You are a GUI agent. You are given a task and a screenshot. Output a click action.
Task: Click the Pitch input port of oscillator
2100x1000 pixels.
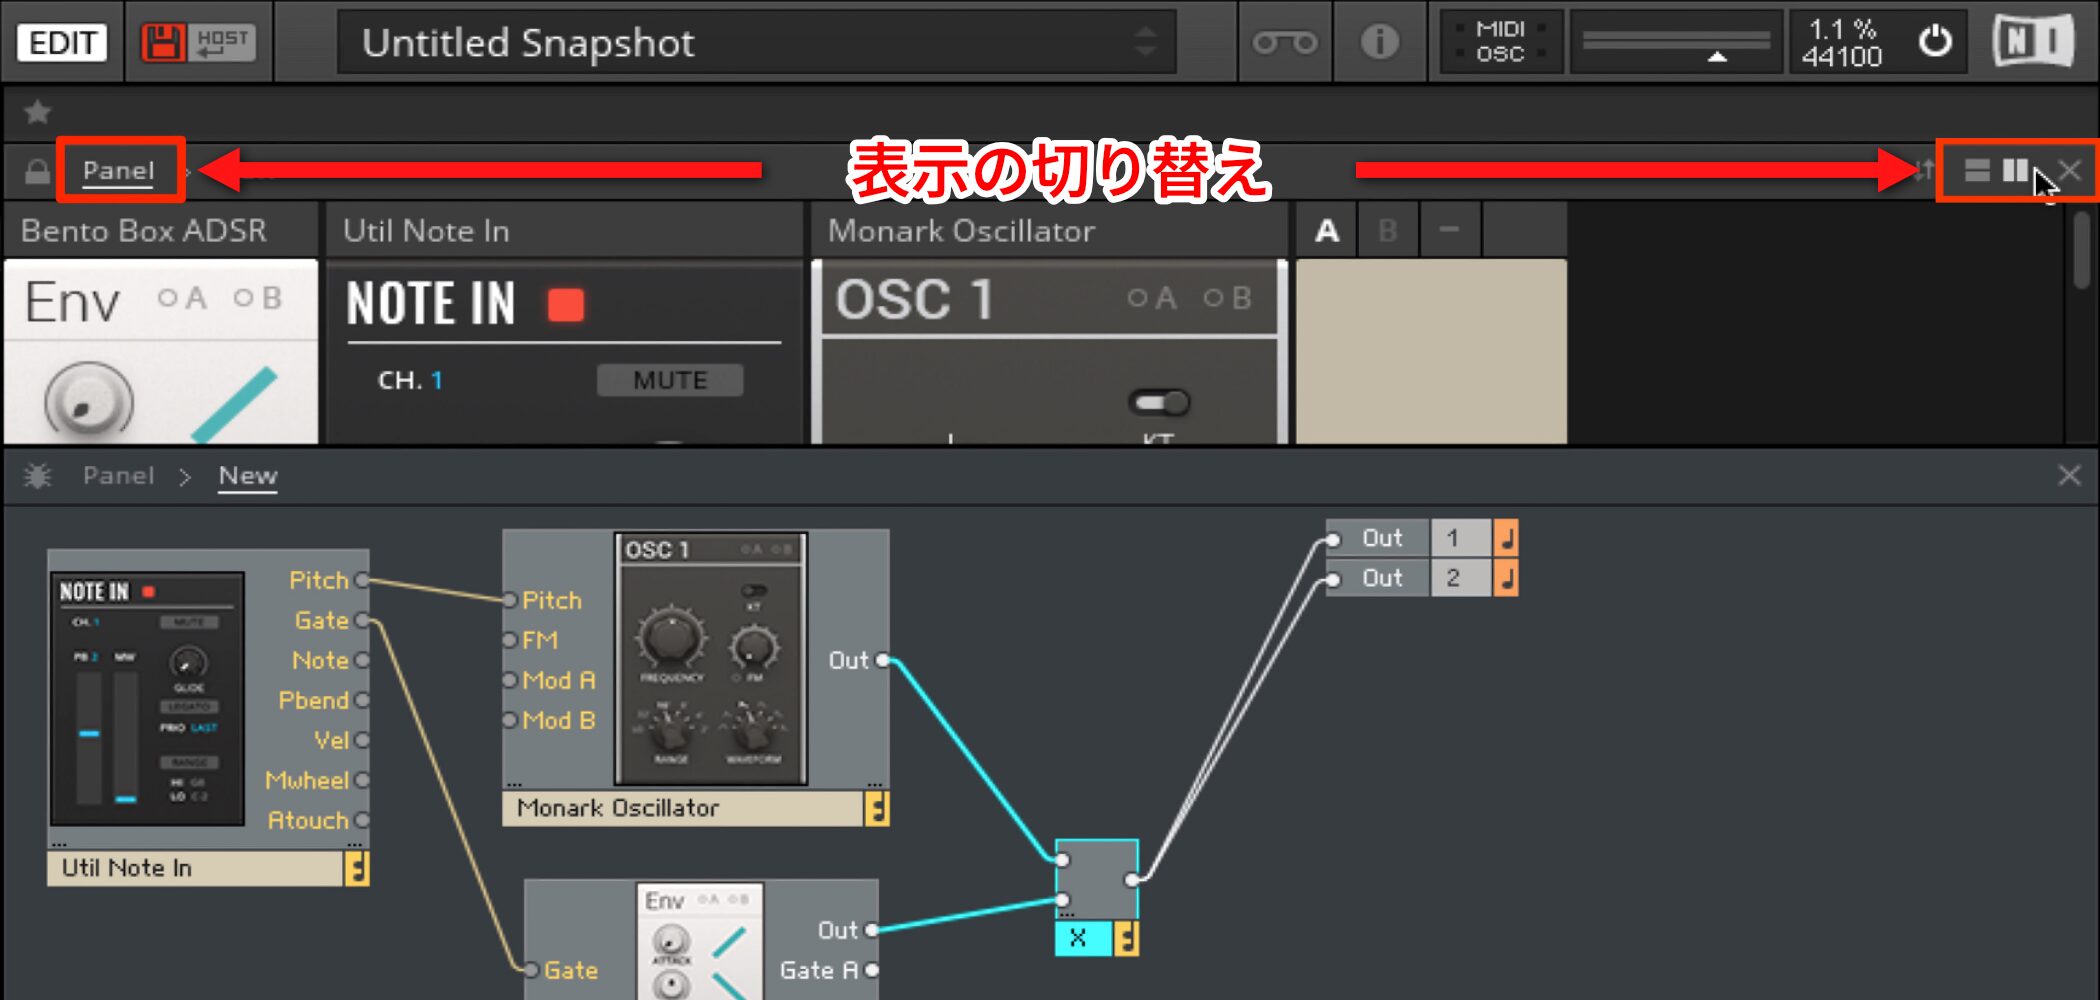point(509,600)
